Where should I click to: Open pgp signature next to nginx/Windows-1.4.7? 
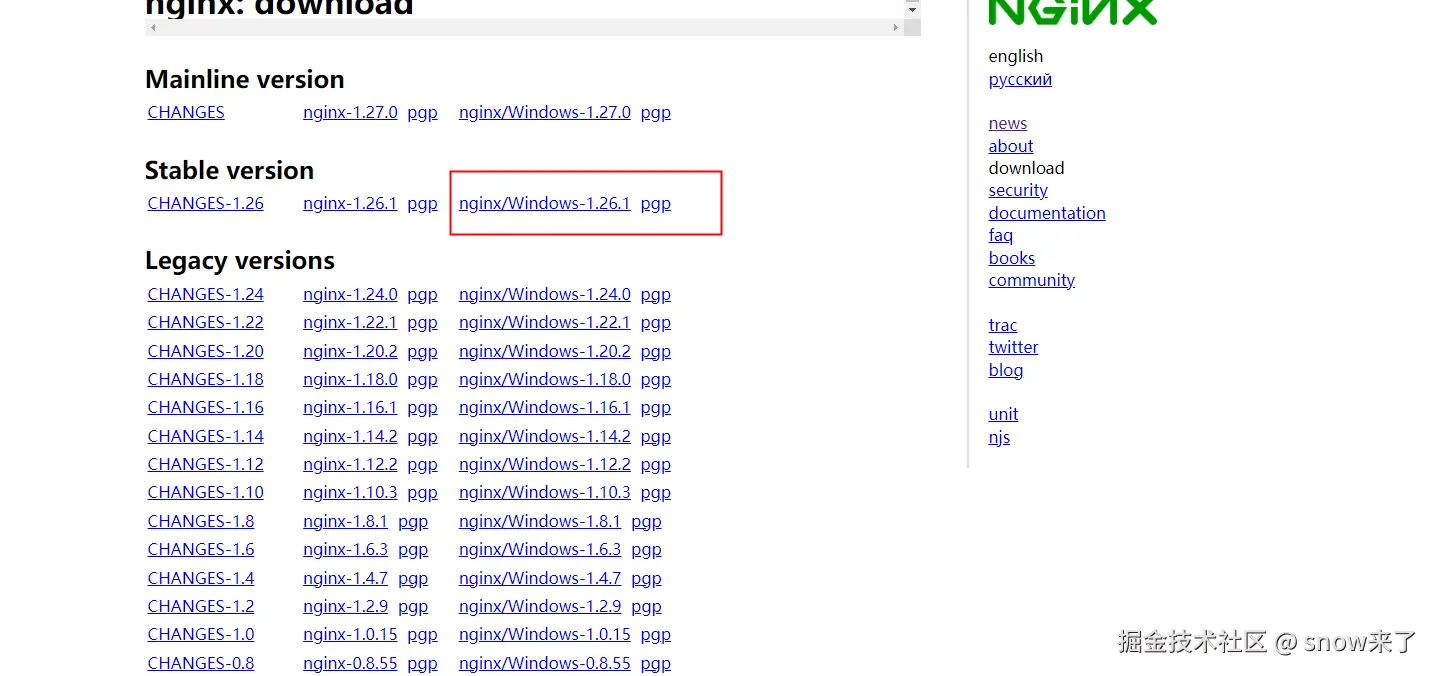tap(647, 579)
